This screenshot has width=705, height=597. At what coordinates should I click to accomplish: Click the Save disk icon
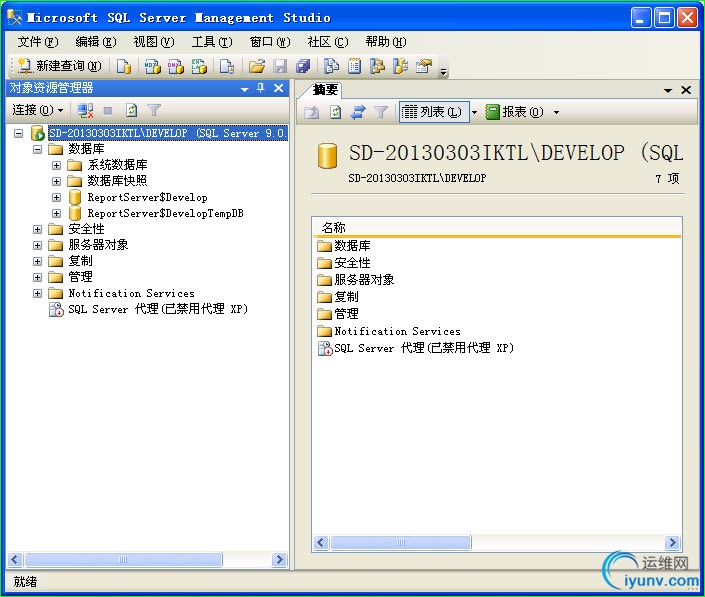point(280,67)
